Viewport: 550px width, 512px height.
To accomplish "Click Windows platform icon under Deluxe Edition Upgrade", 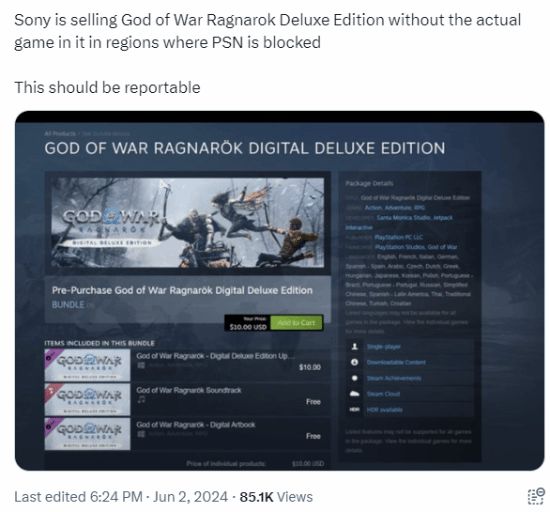I will click(141, 365).
